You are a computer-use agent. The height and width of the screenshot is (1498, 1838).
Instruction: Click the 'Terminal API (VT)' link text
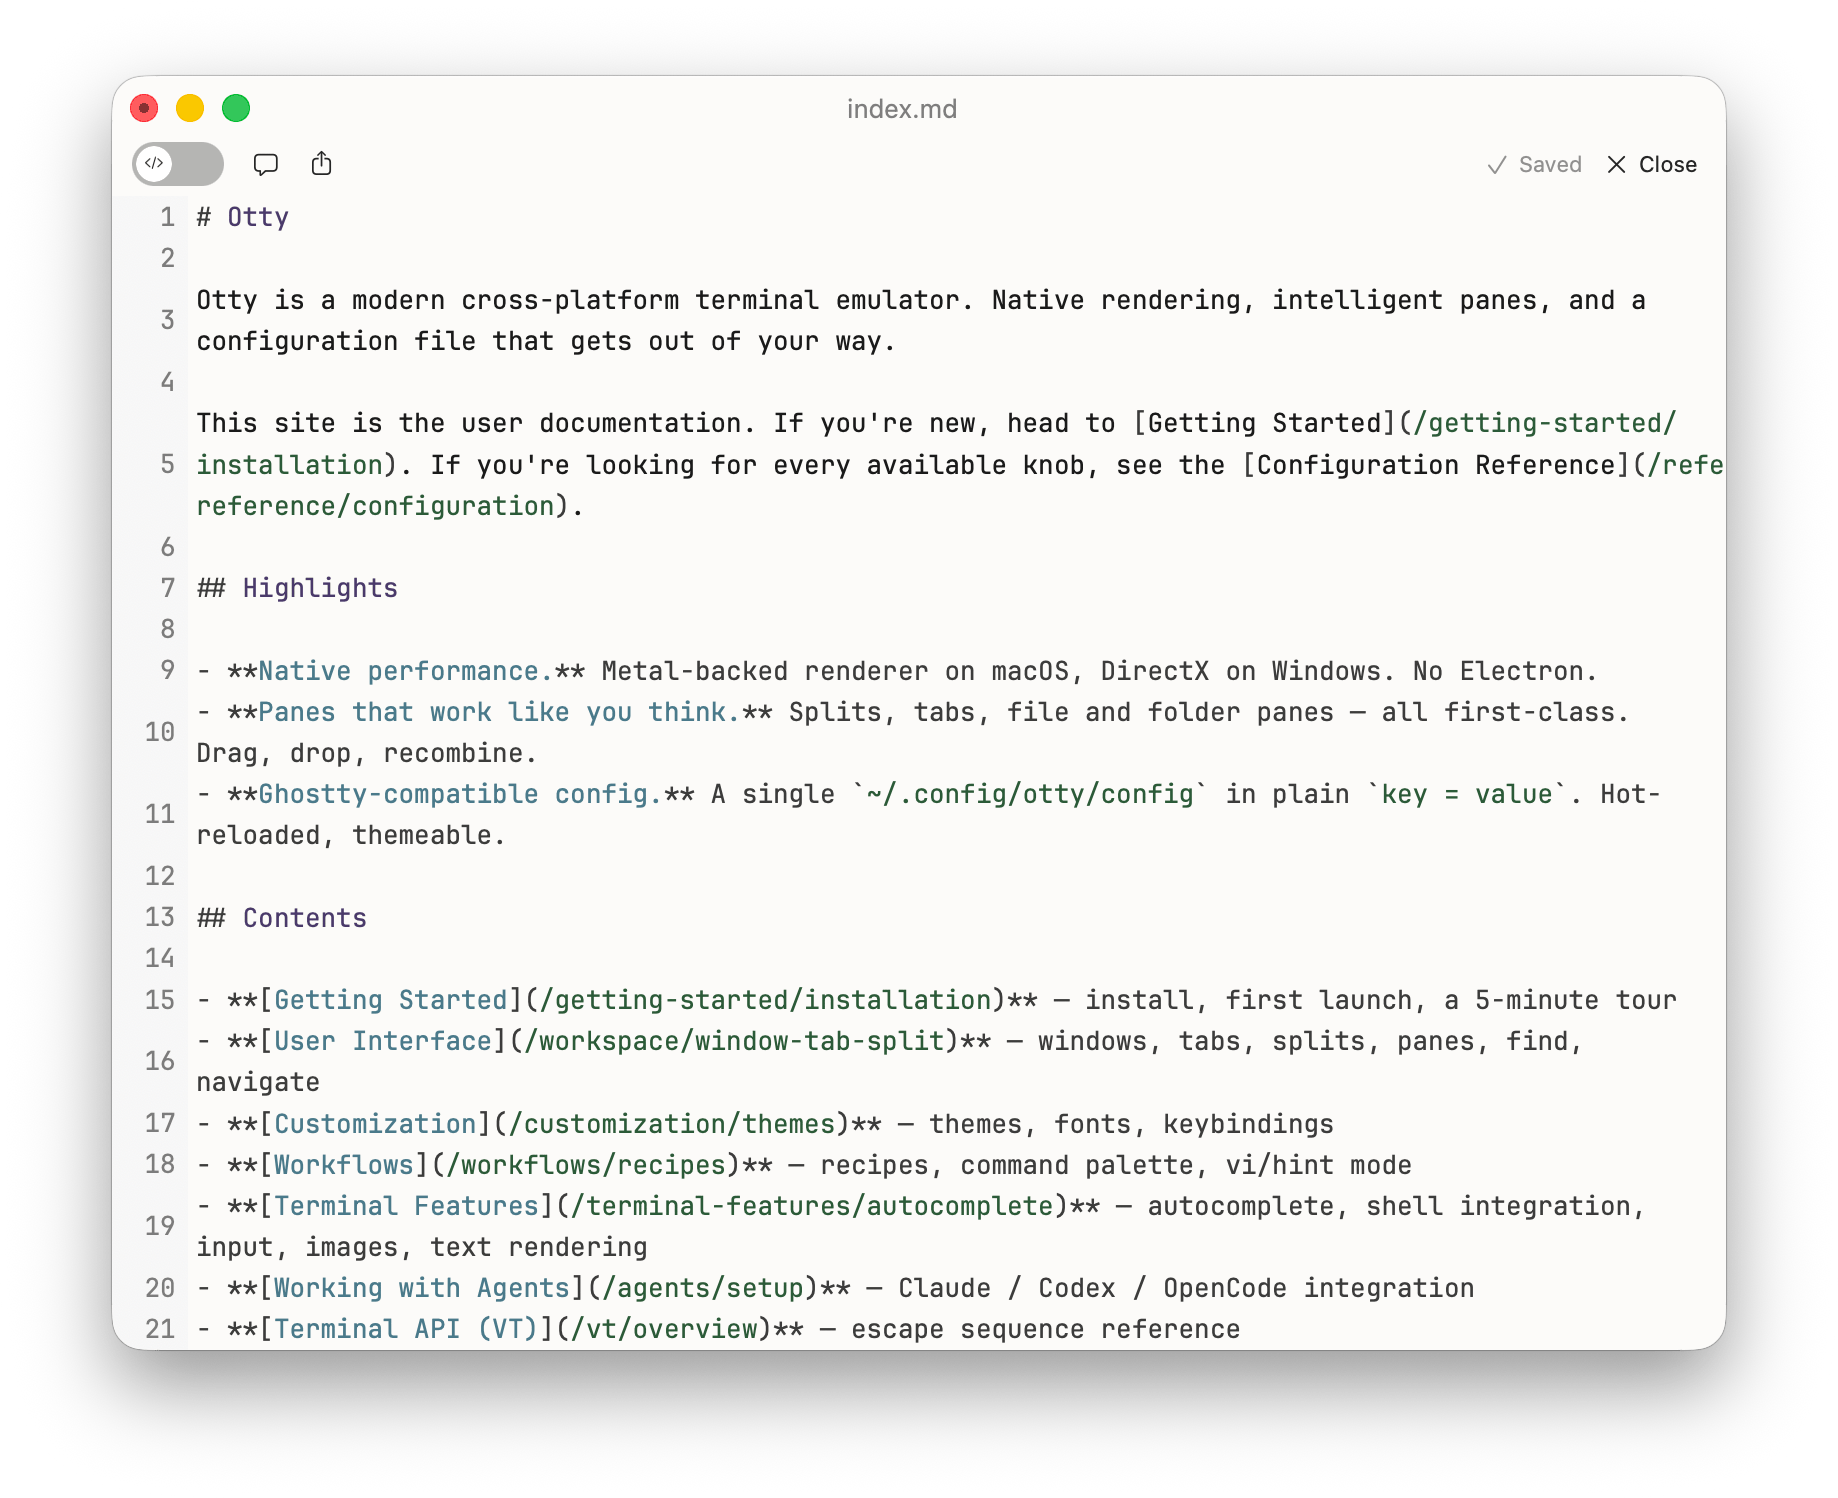[406, 1329]
